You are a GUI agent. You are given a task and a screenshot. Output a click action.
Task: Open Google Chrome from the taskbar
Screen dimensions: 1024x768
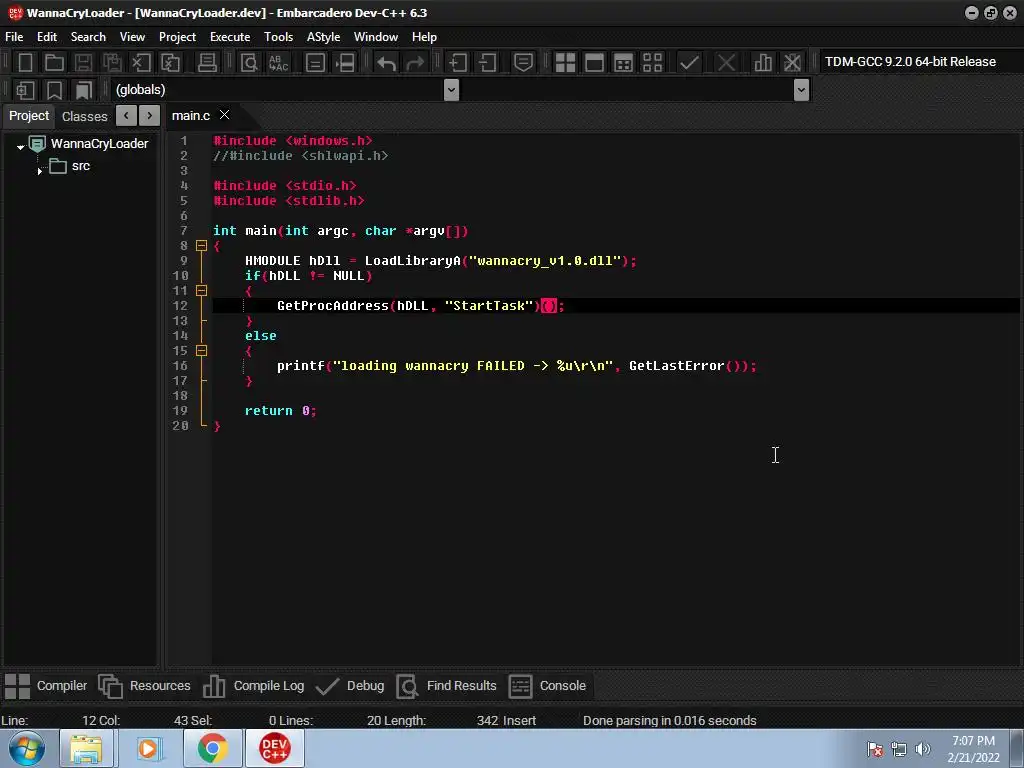pyautogui.click(x=212, y=748)
